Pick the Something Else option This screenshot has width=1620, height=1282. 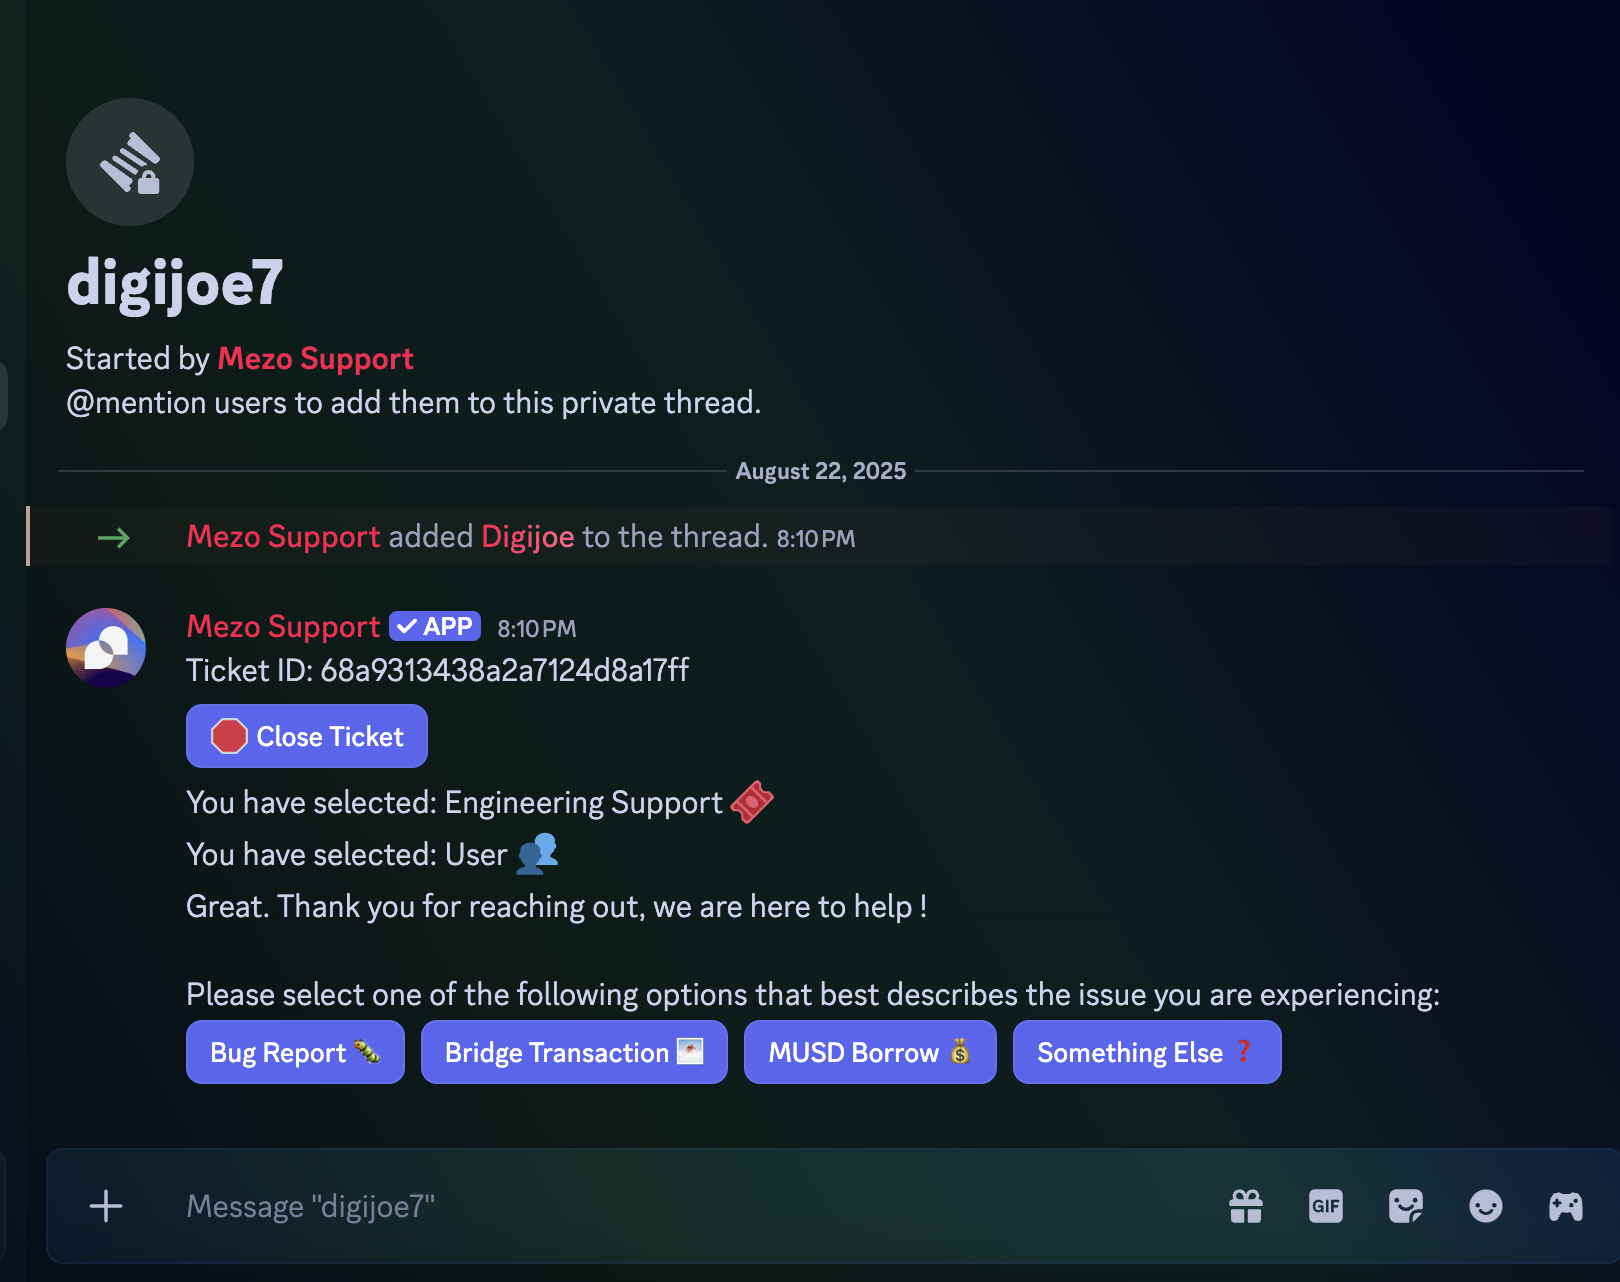(x=1146, y=1052)
